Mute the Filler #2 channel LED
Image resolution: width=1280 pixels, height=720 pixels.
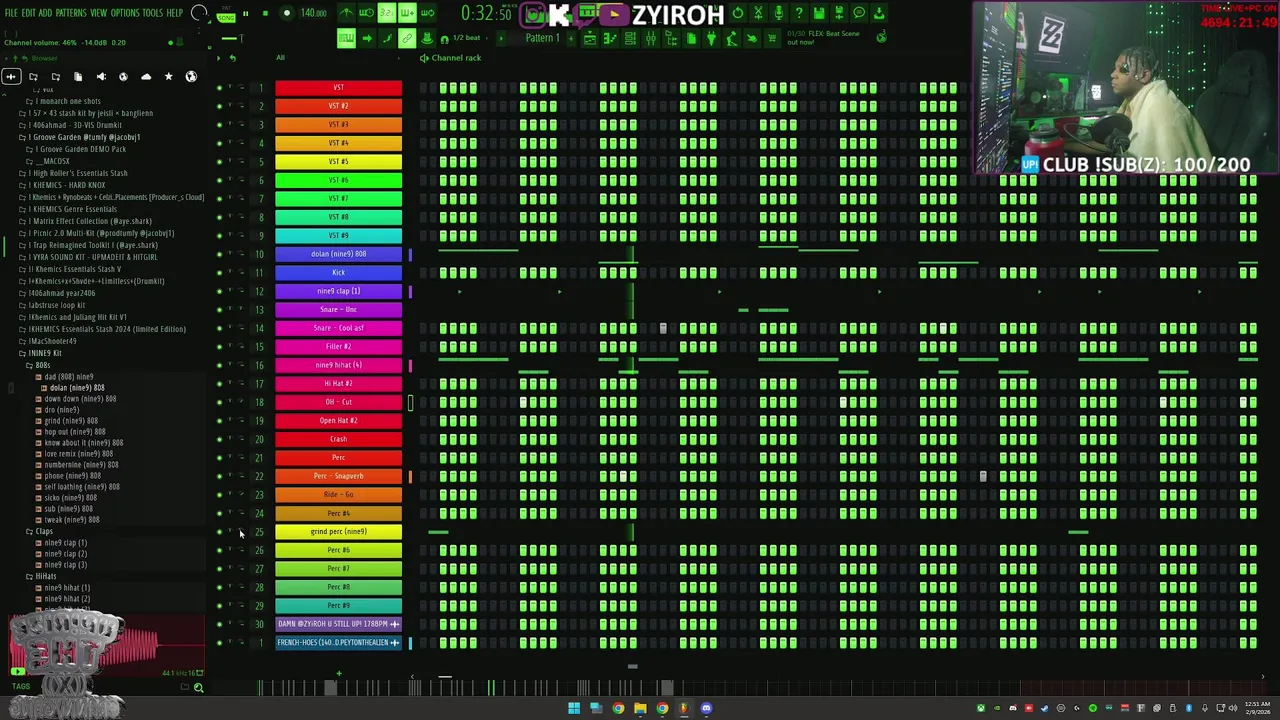click(x=219, y=347)
